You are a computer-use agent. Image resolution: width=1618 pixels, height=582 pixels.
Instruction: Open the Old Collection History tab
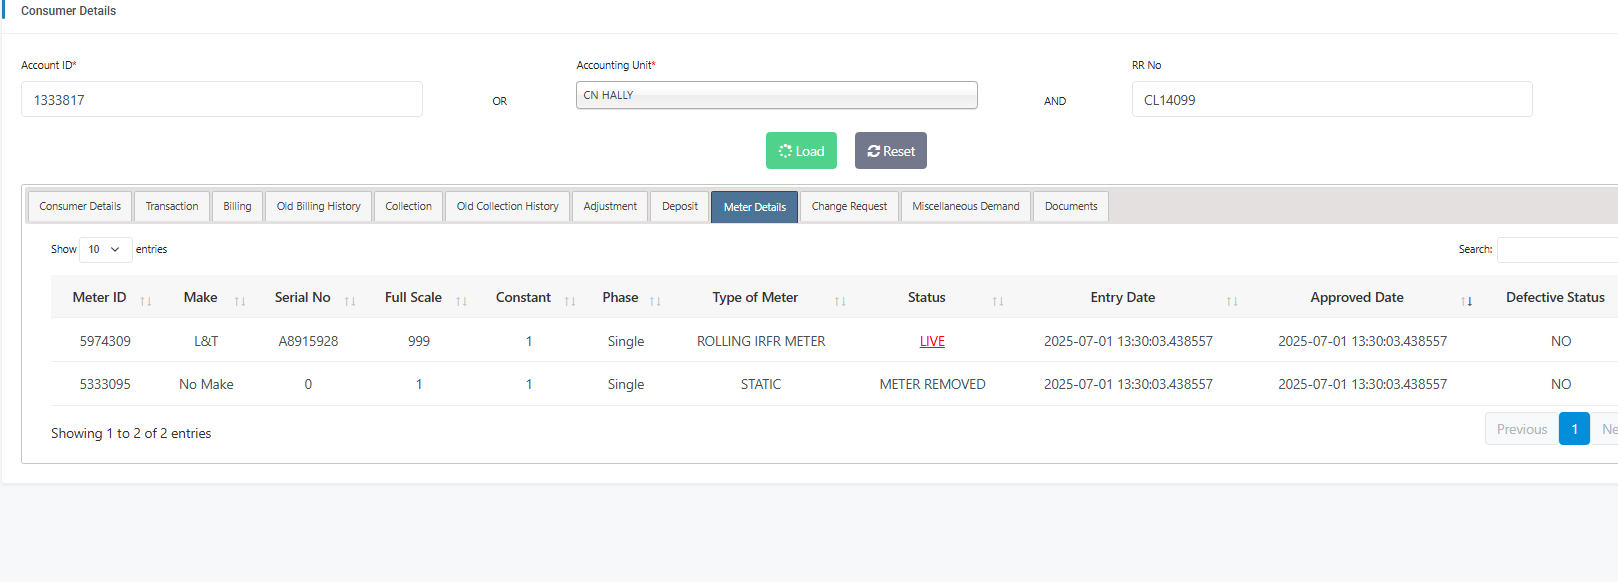click(507, 206)
